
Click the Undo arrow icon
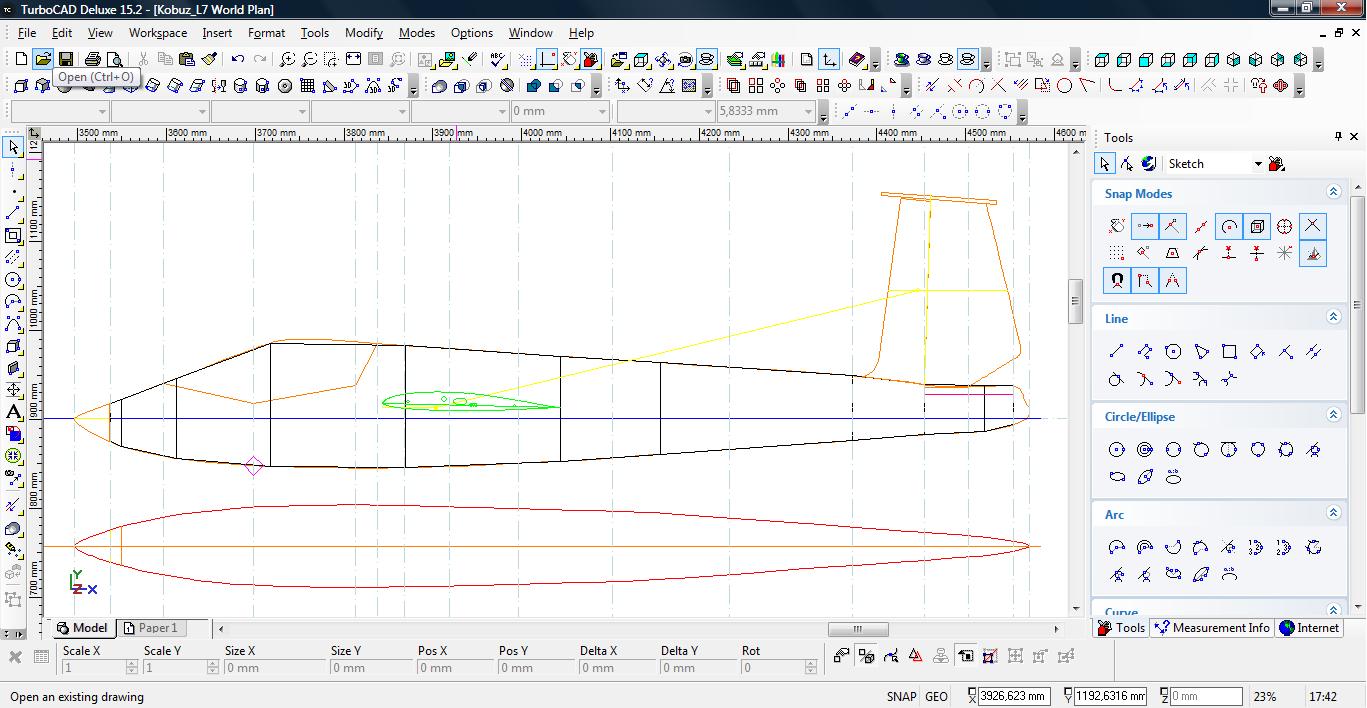(x=237, y=60)
